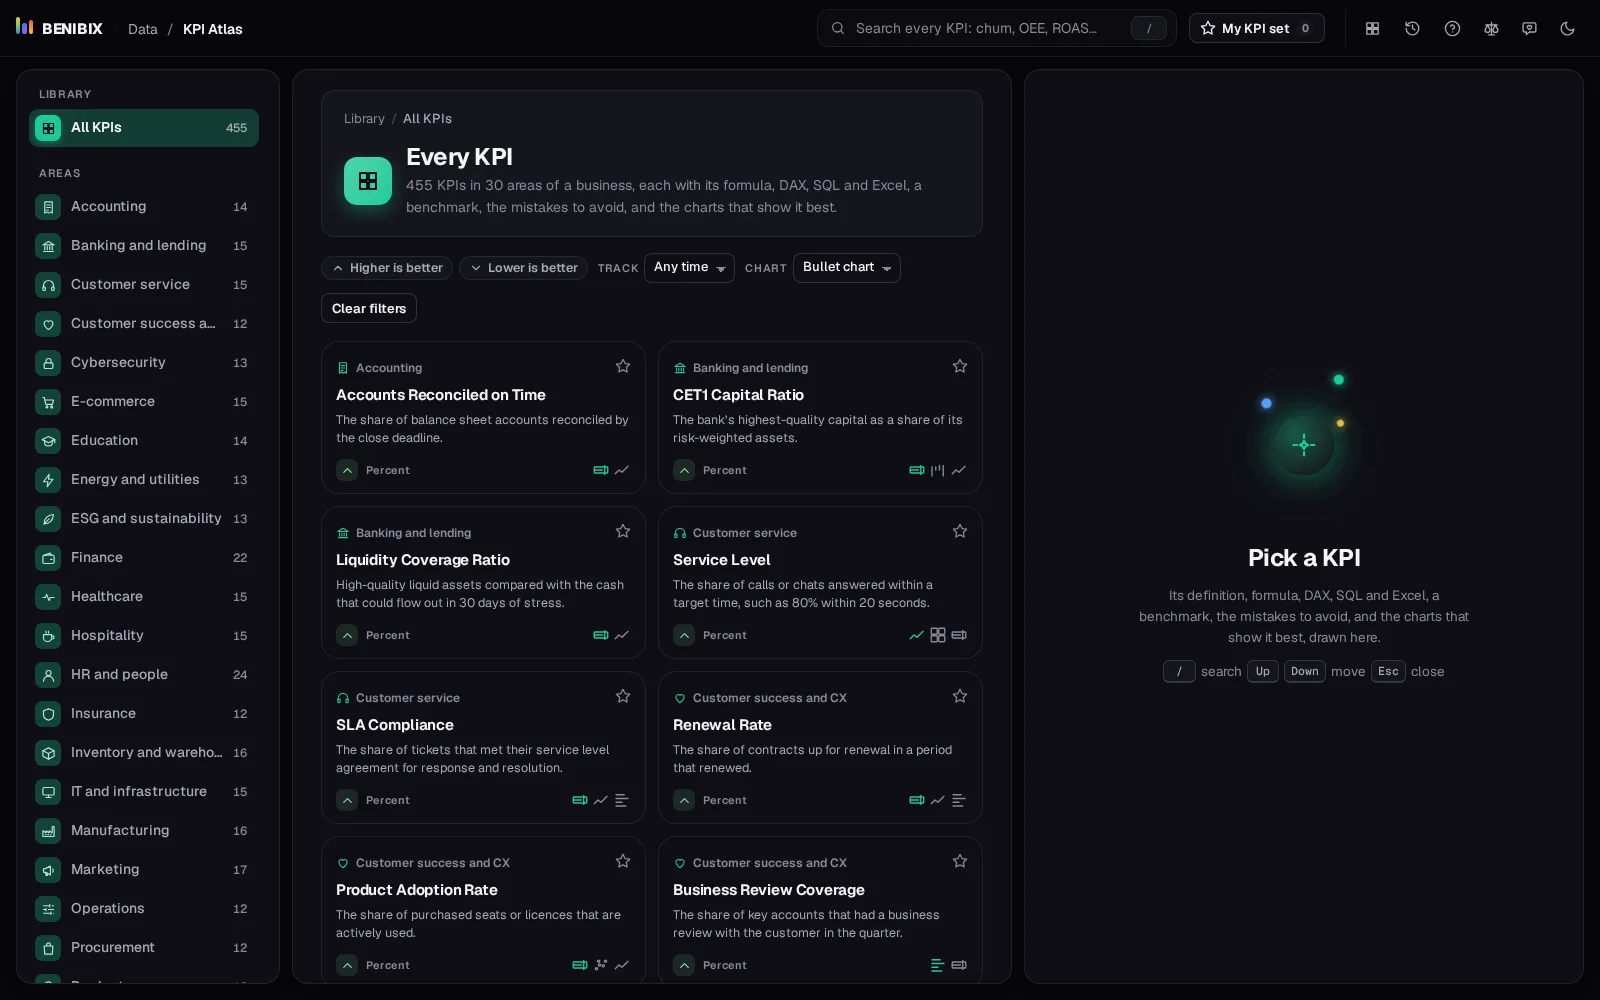Click the help question mark icon

tap(1452, 29)
